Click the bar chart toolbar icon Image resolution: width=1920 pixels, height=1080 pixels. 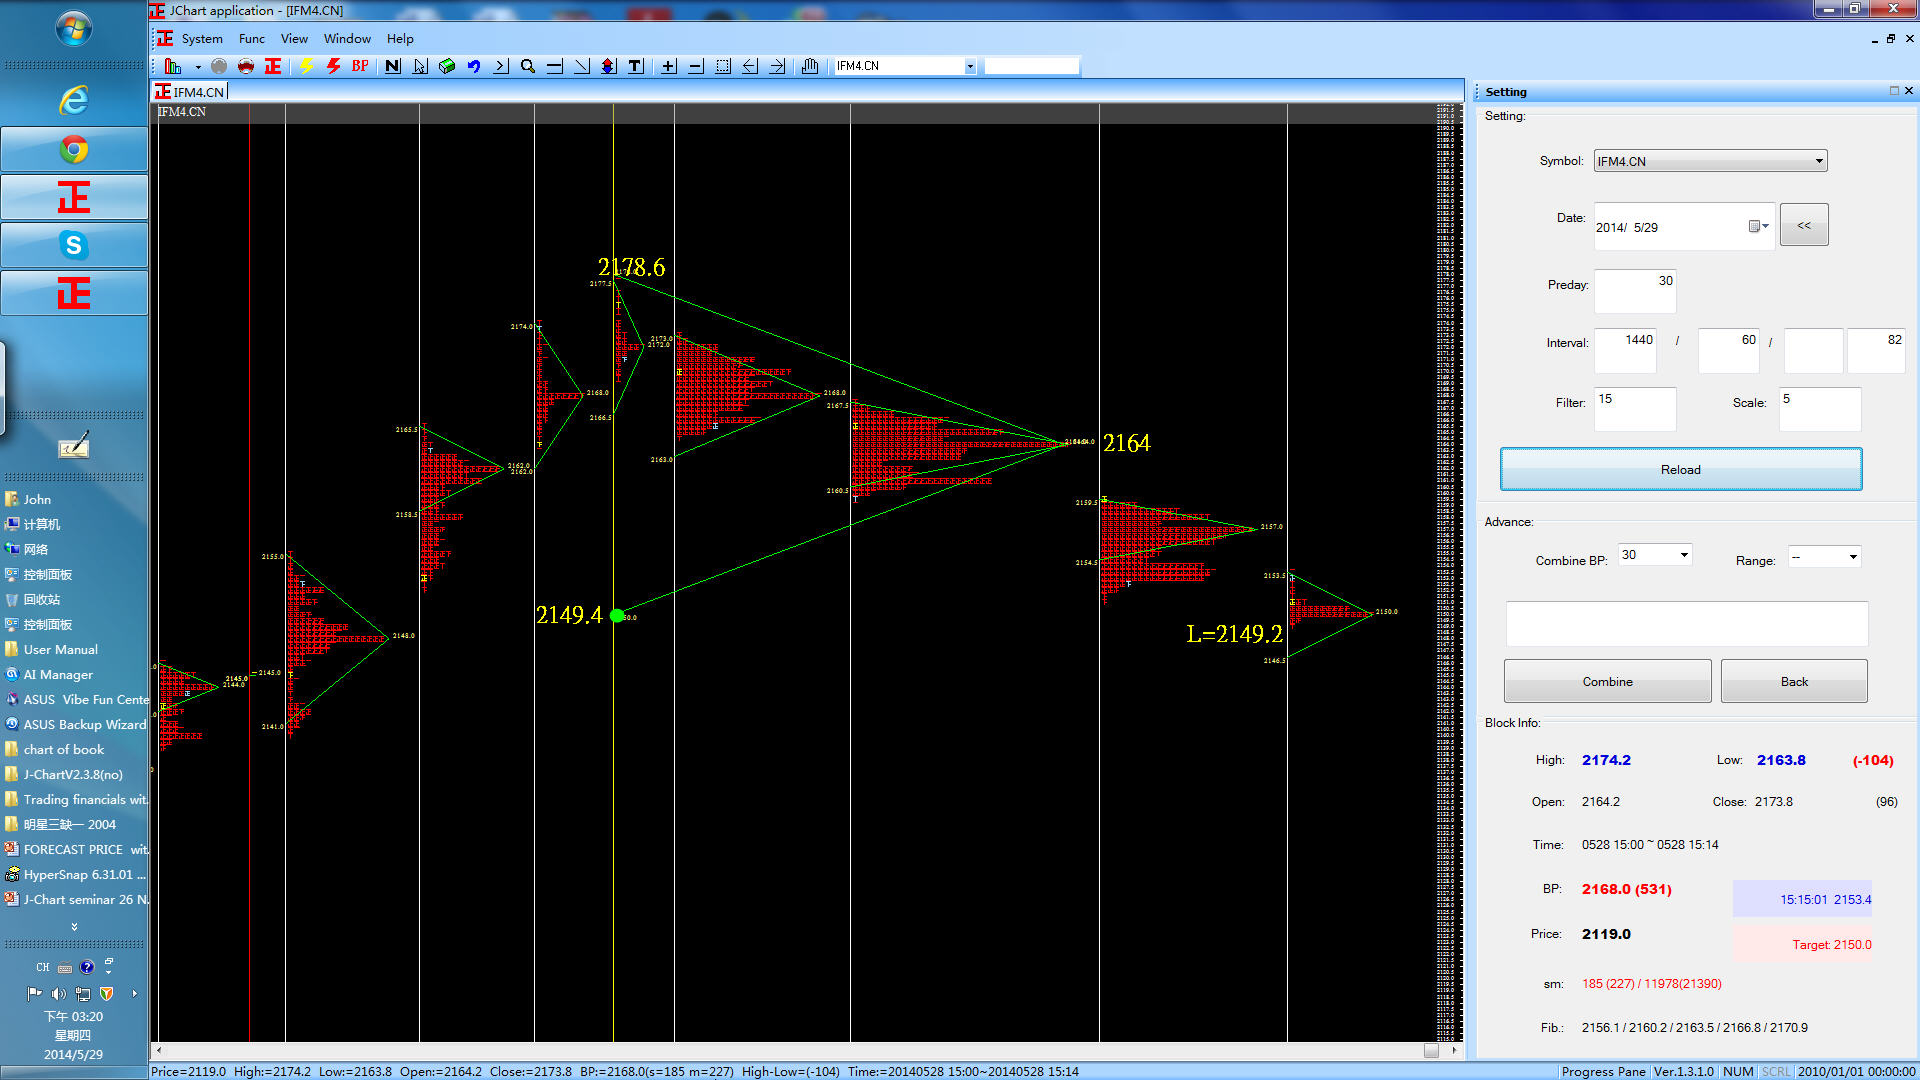173,66
